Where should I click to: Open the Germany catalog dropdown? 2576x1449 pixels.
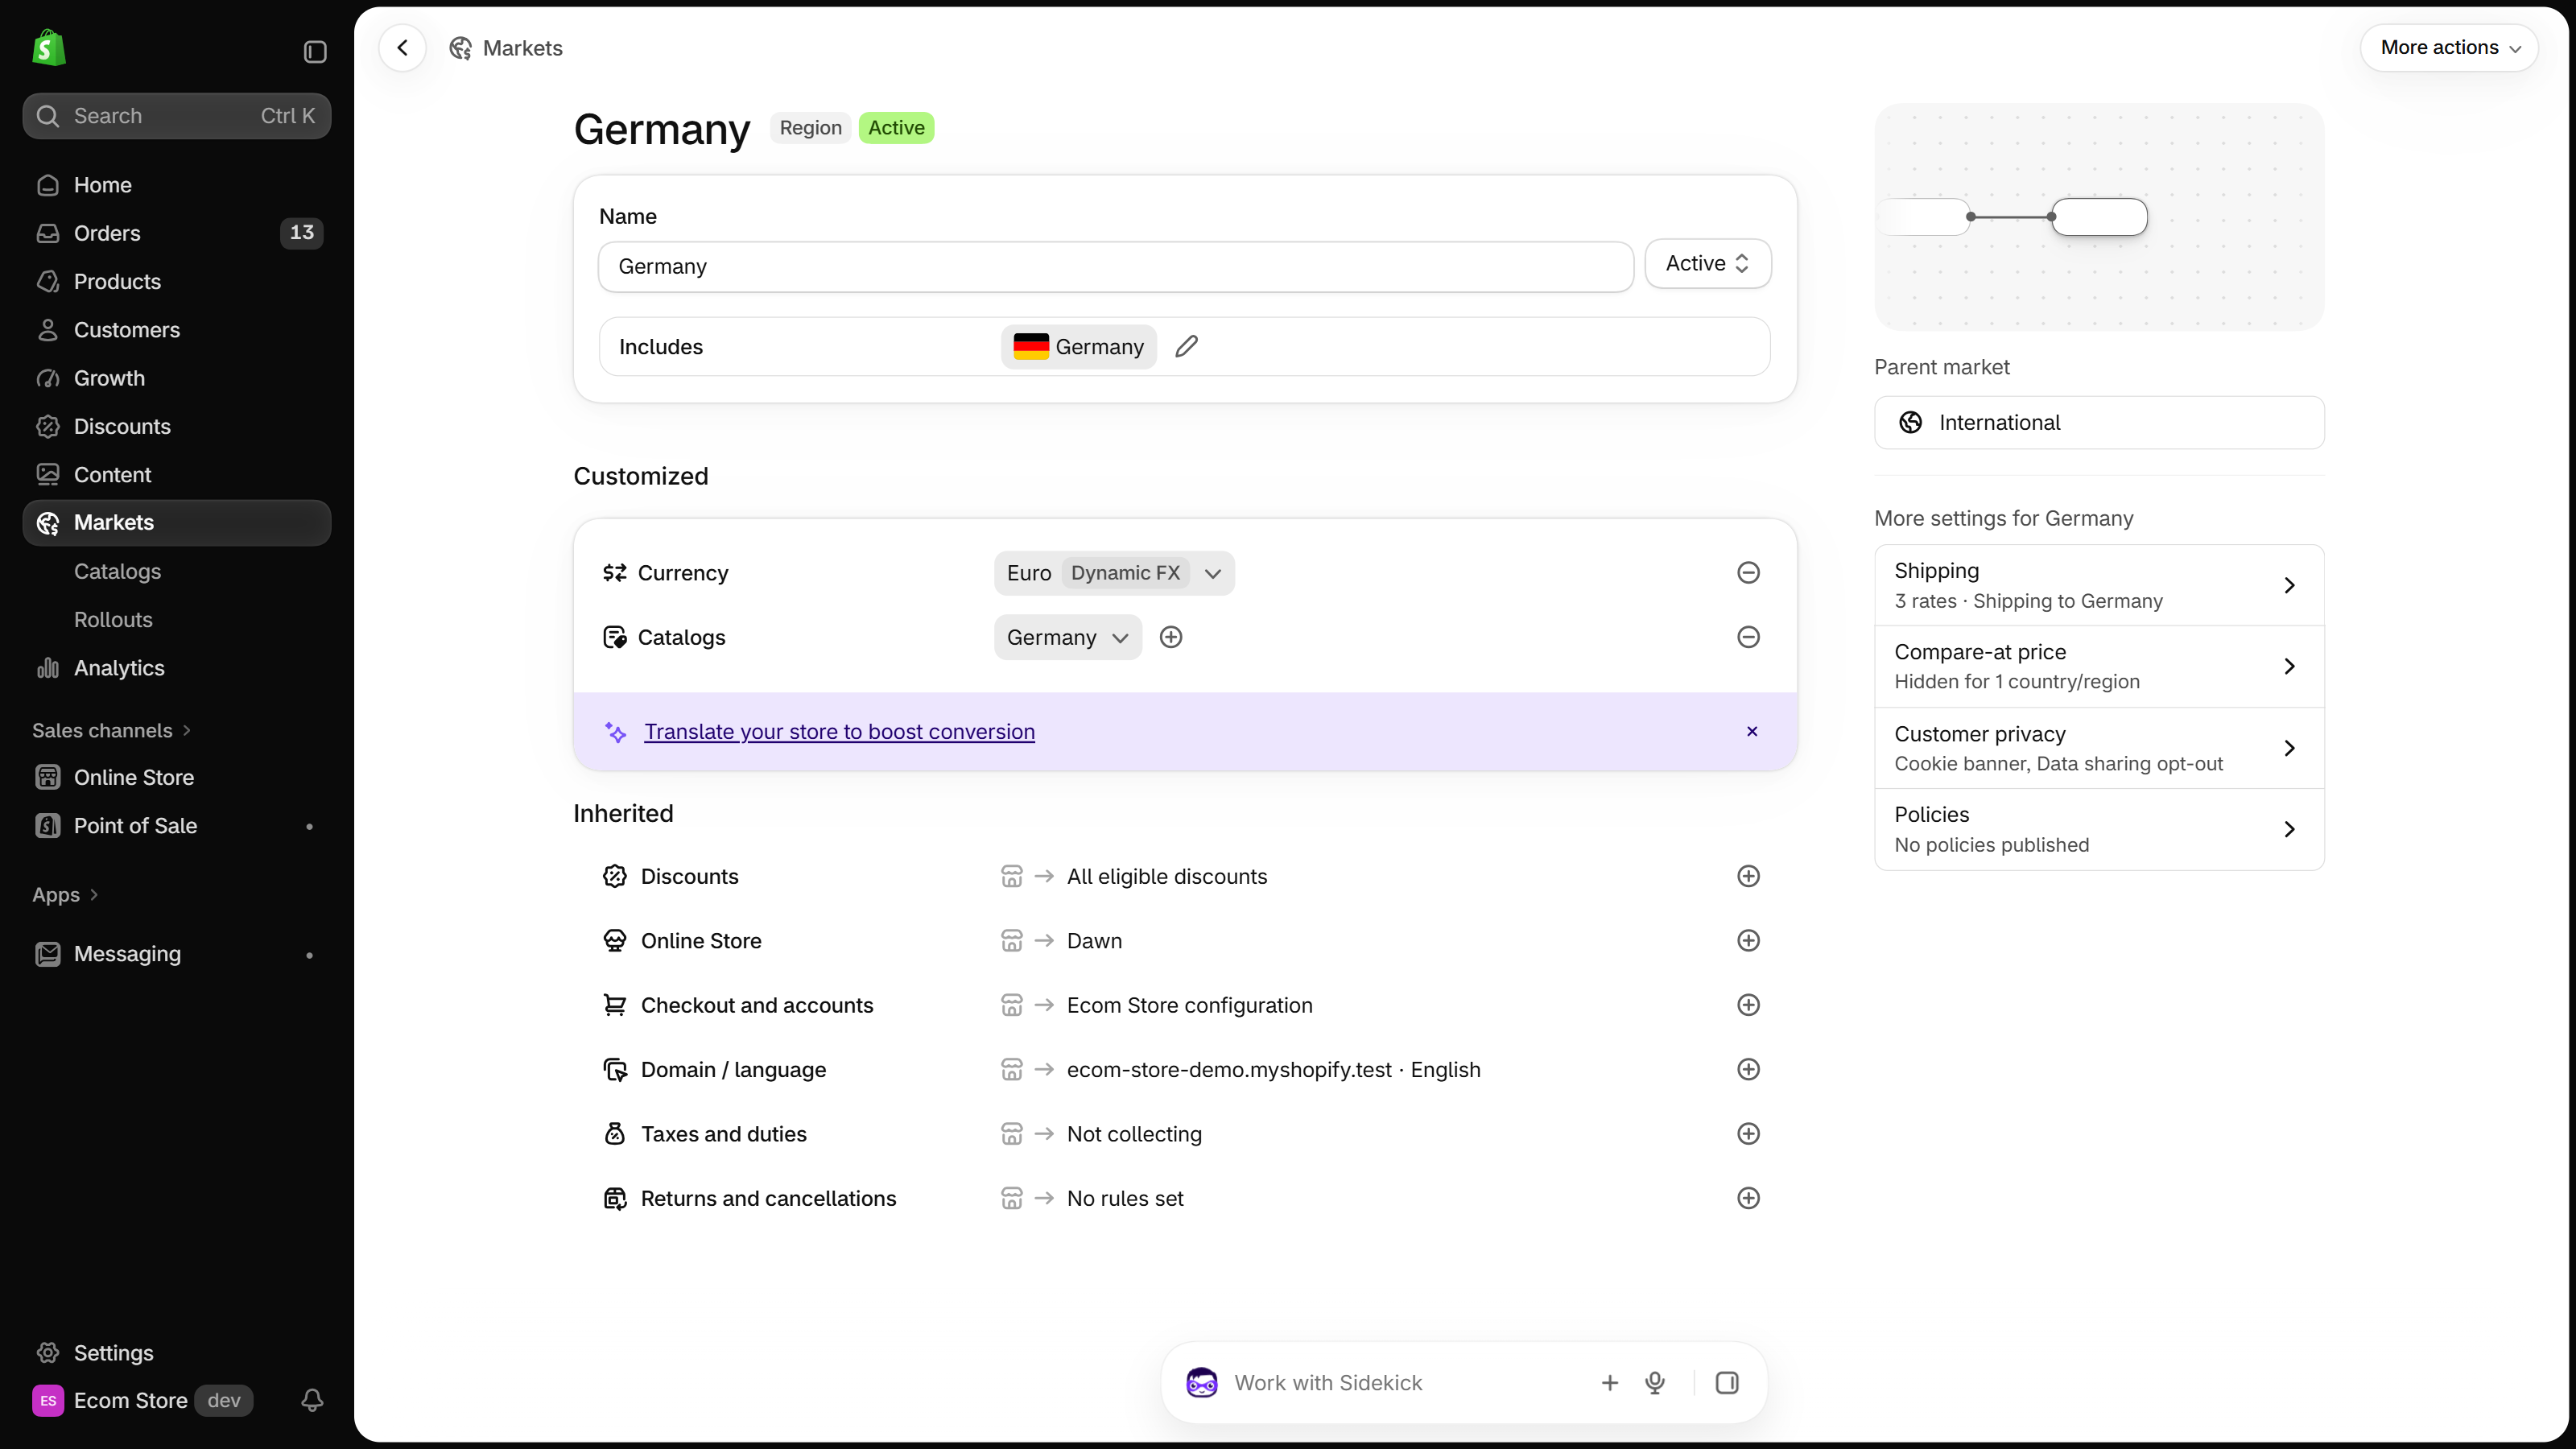[1068, 637]
